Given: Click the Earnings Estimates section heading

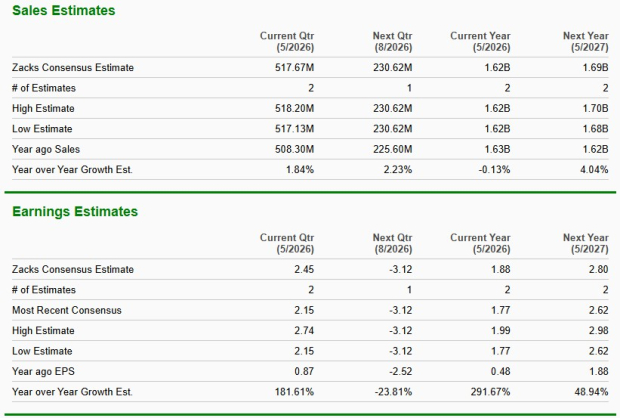Looking at the screenshot, I should pyautogui.click(x=75, y=212).
